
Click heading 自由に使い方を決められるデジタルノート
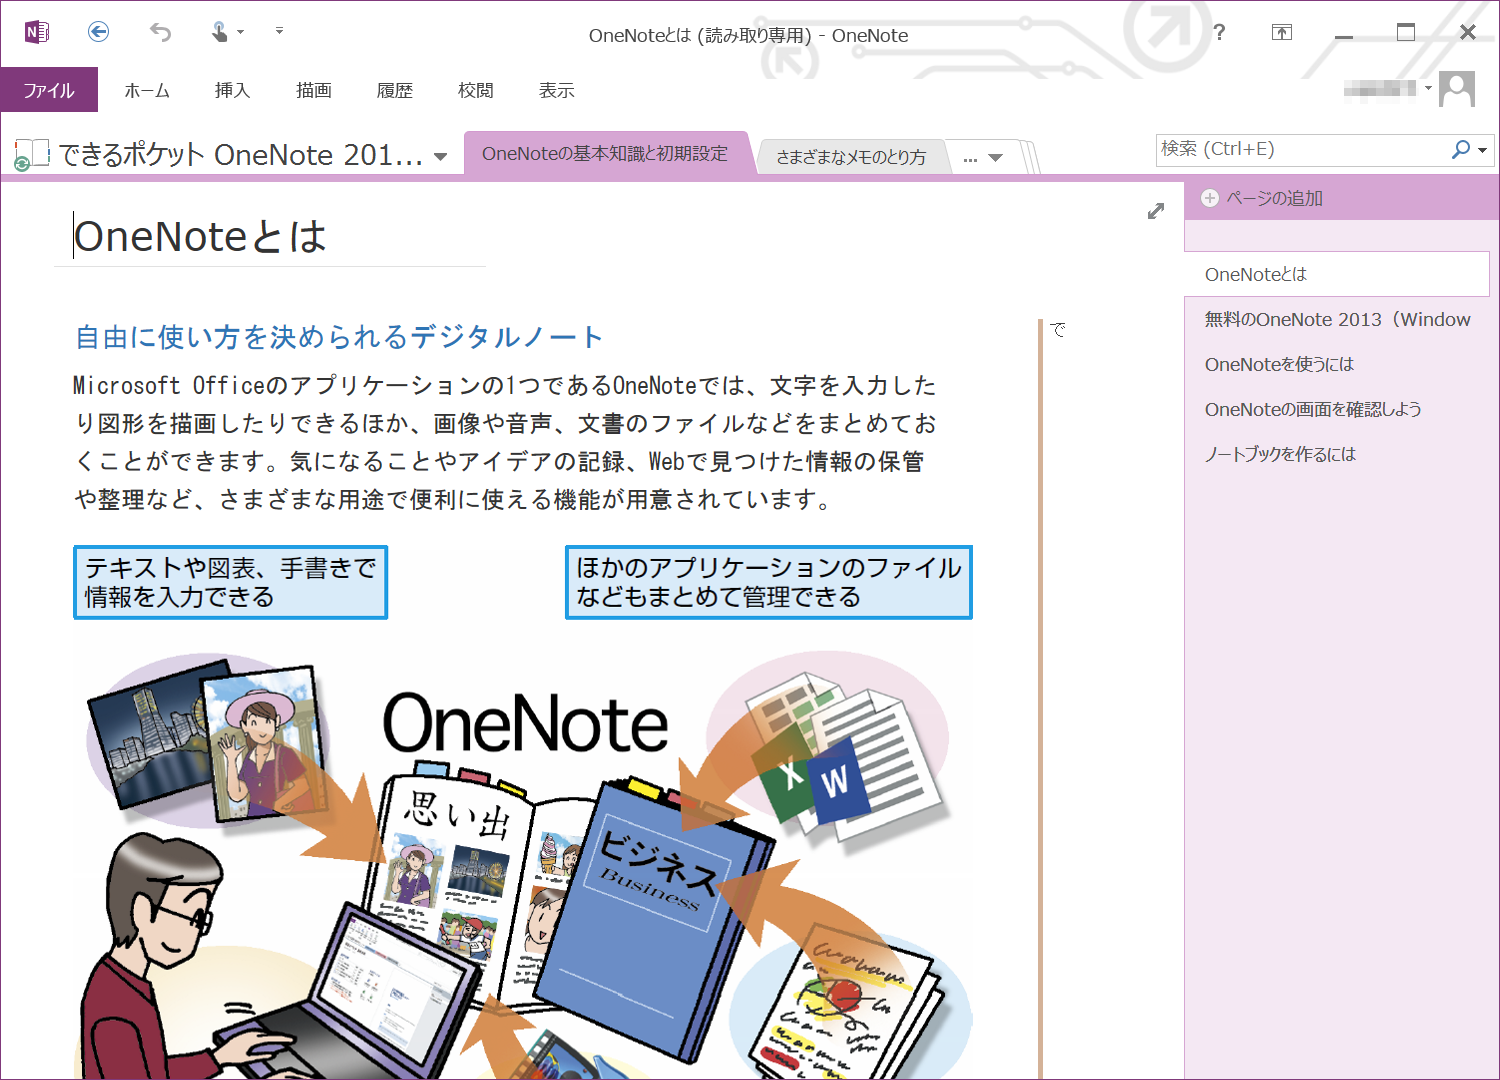click(339, 337)
